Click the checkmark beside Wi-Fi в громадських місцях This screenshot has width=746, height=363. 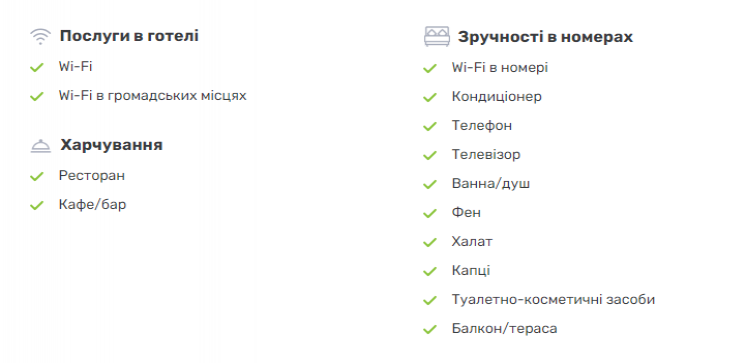click(37, 97)
